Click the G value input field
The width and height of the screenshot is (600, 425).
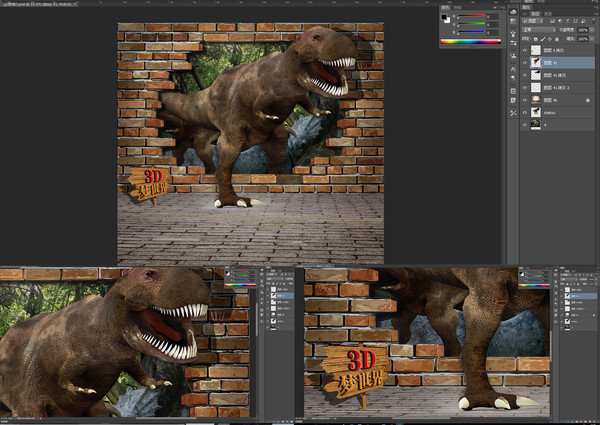492,25
